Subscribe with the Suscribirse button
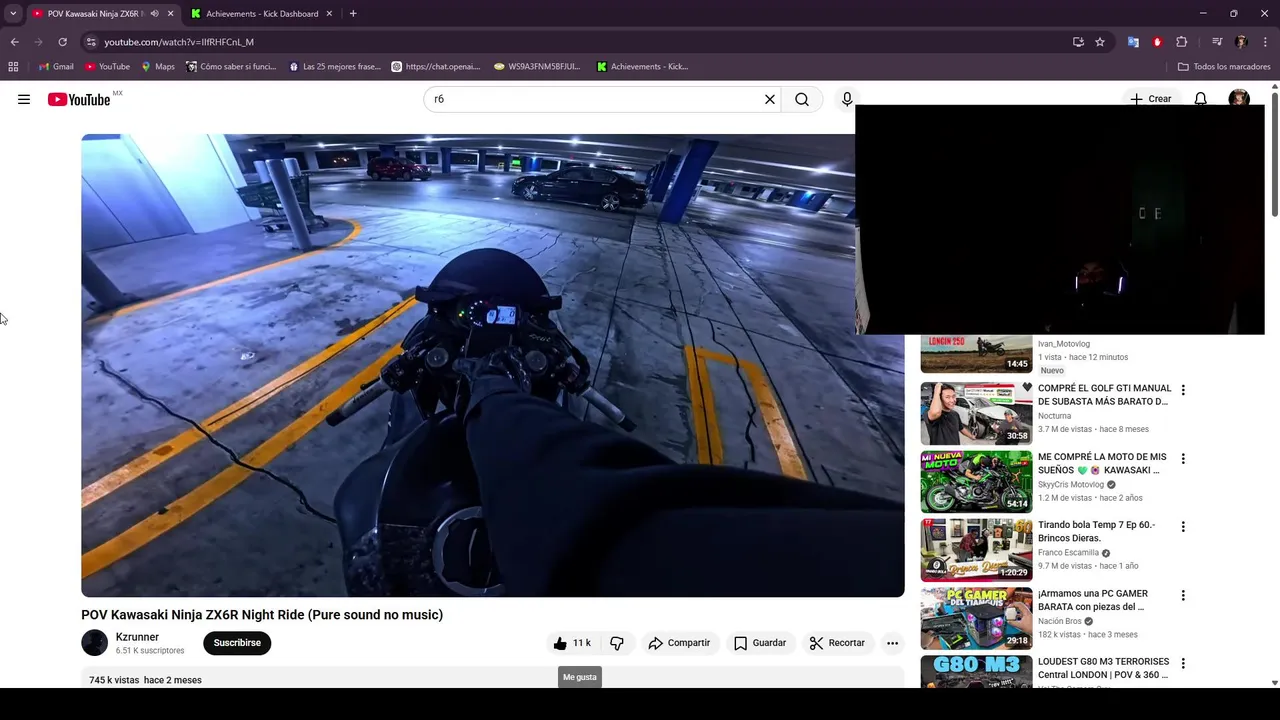The height and width of the screenshot is (720, 1280). pyautogui.click(x=237, y=643)
